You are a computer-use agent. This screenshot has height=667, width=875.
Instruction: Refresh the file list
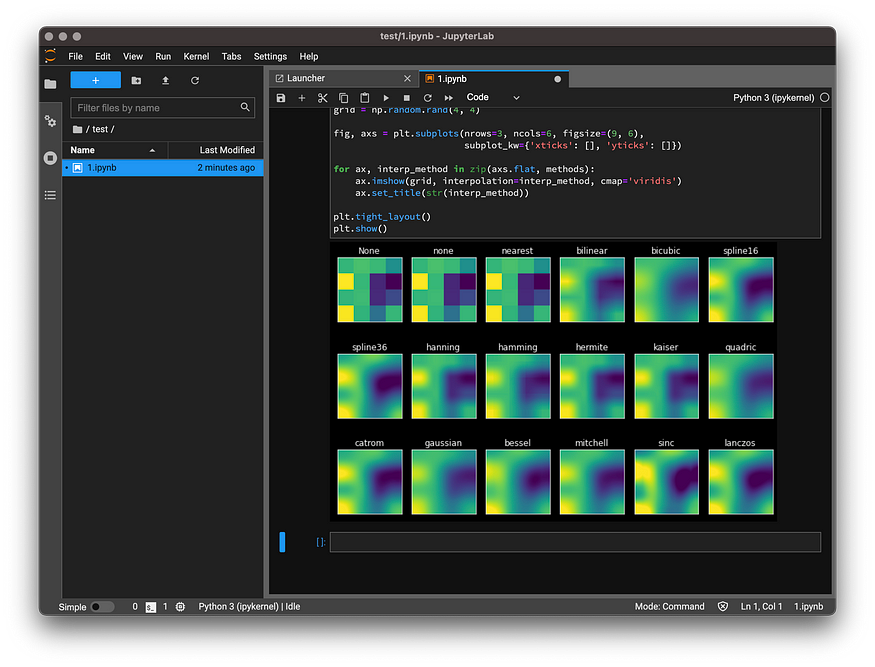(x=195, y=80)
